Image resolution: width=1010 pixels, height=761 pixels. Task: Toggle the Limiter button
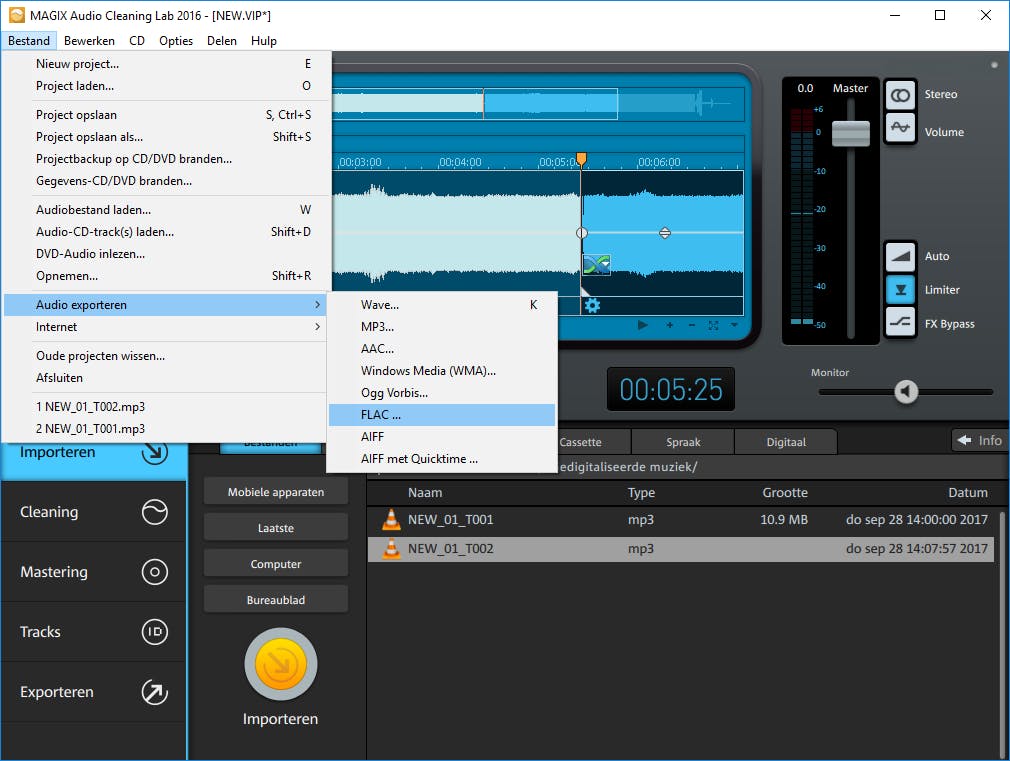[x=900, y=290]
